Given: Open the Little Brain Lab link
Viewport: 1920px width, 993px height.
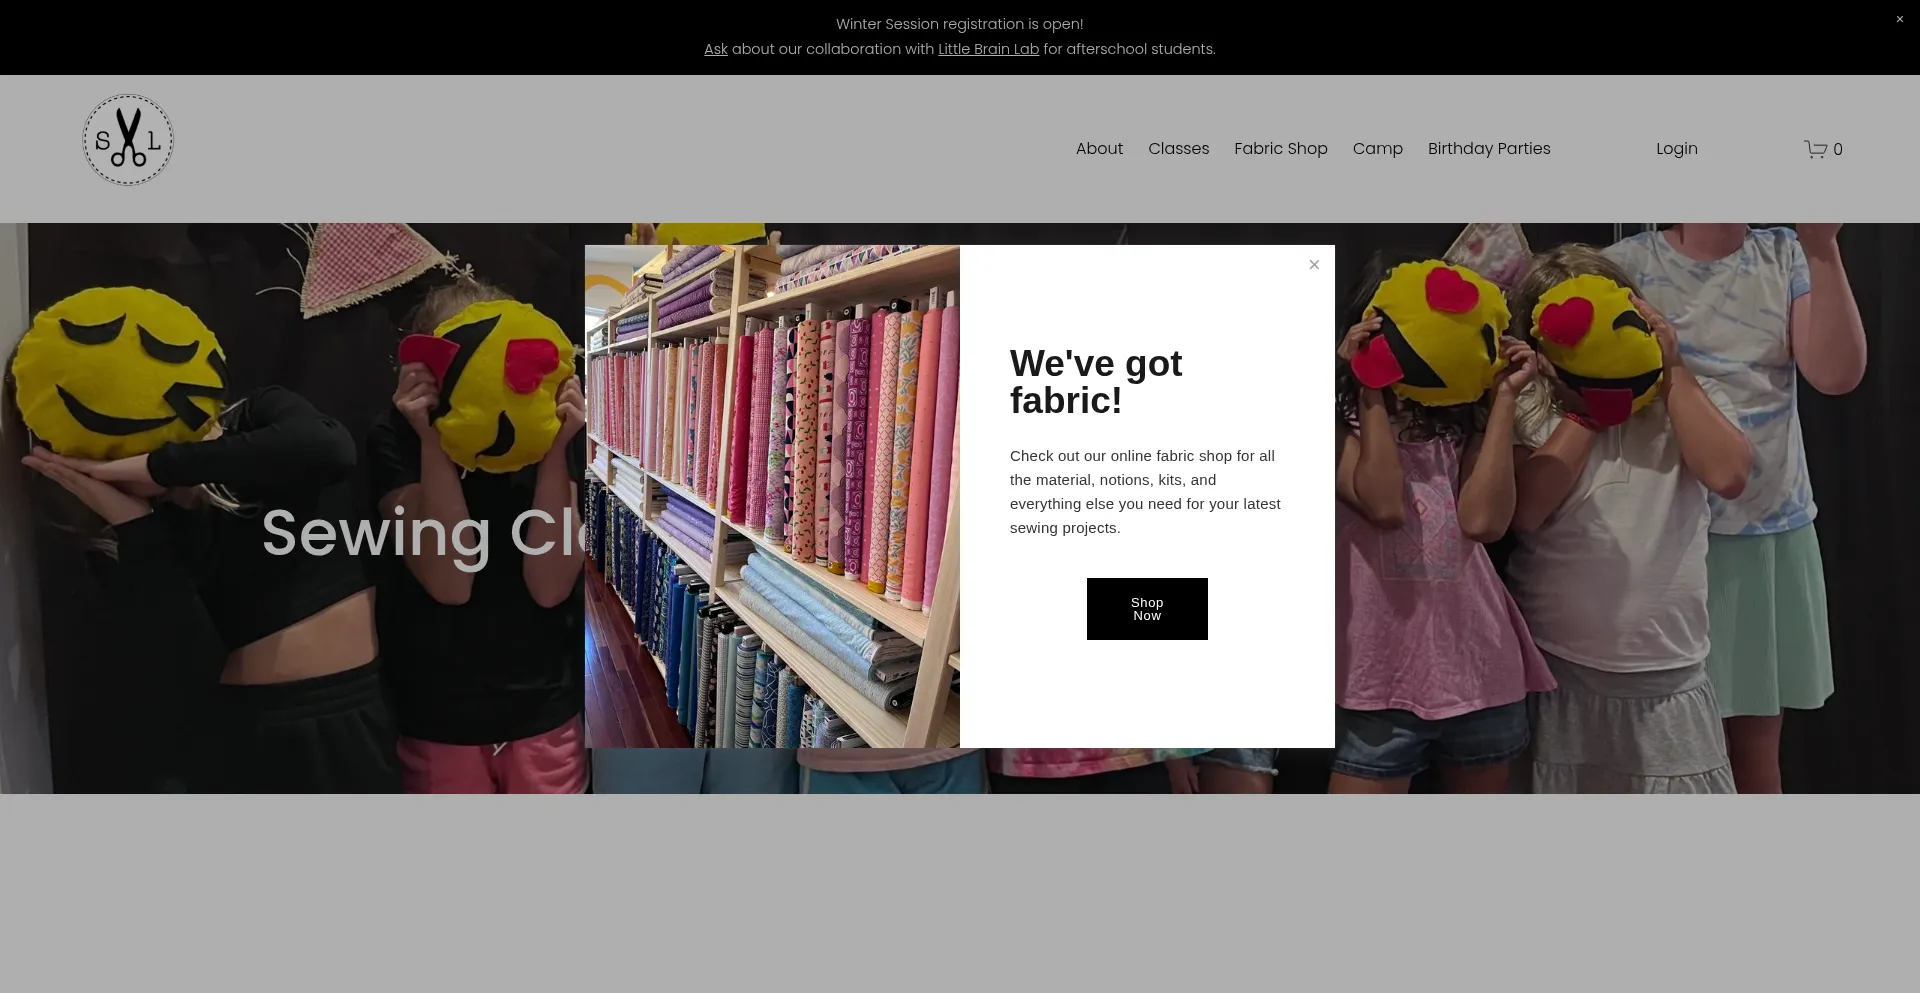Looking at the screenshot, I should click(x=988, y=49).
